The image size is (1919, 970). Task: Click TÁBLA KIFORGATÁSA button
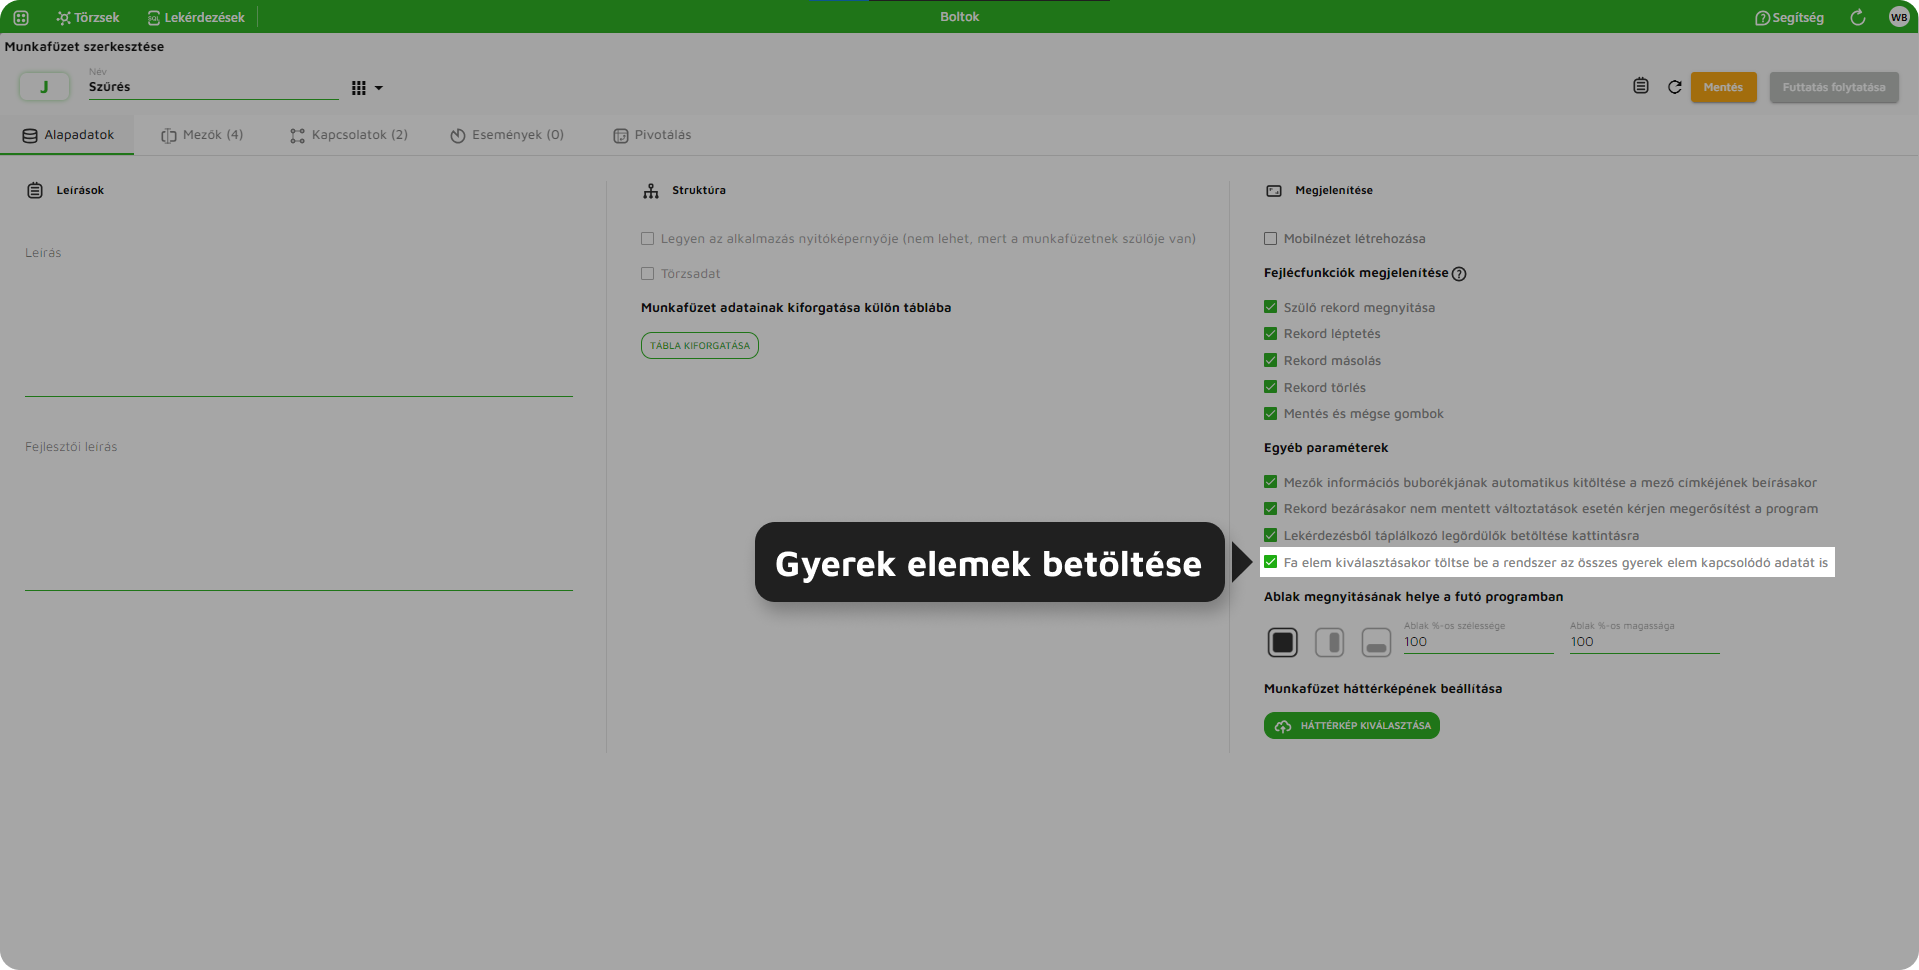(700, 345)
